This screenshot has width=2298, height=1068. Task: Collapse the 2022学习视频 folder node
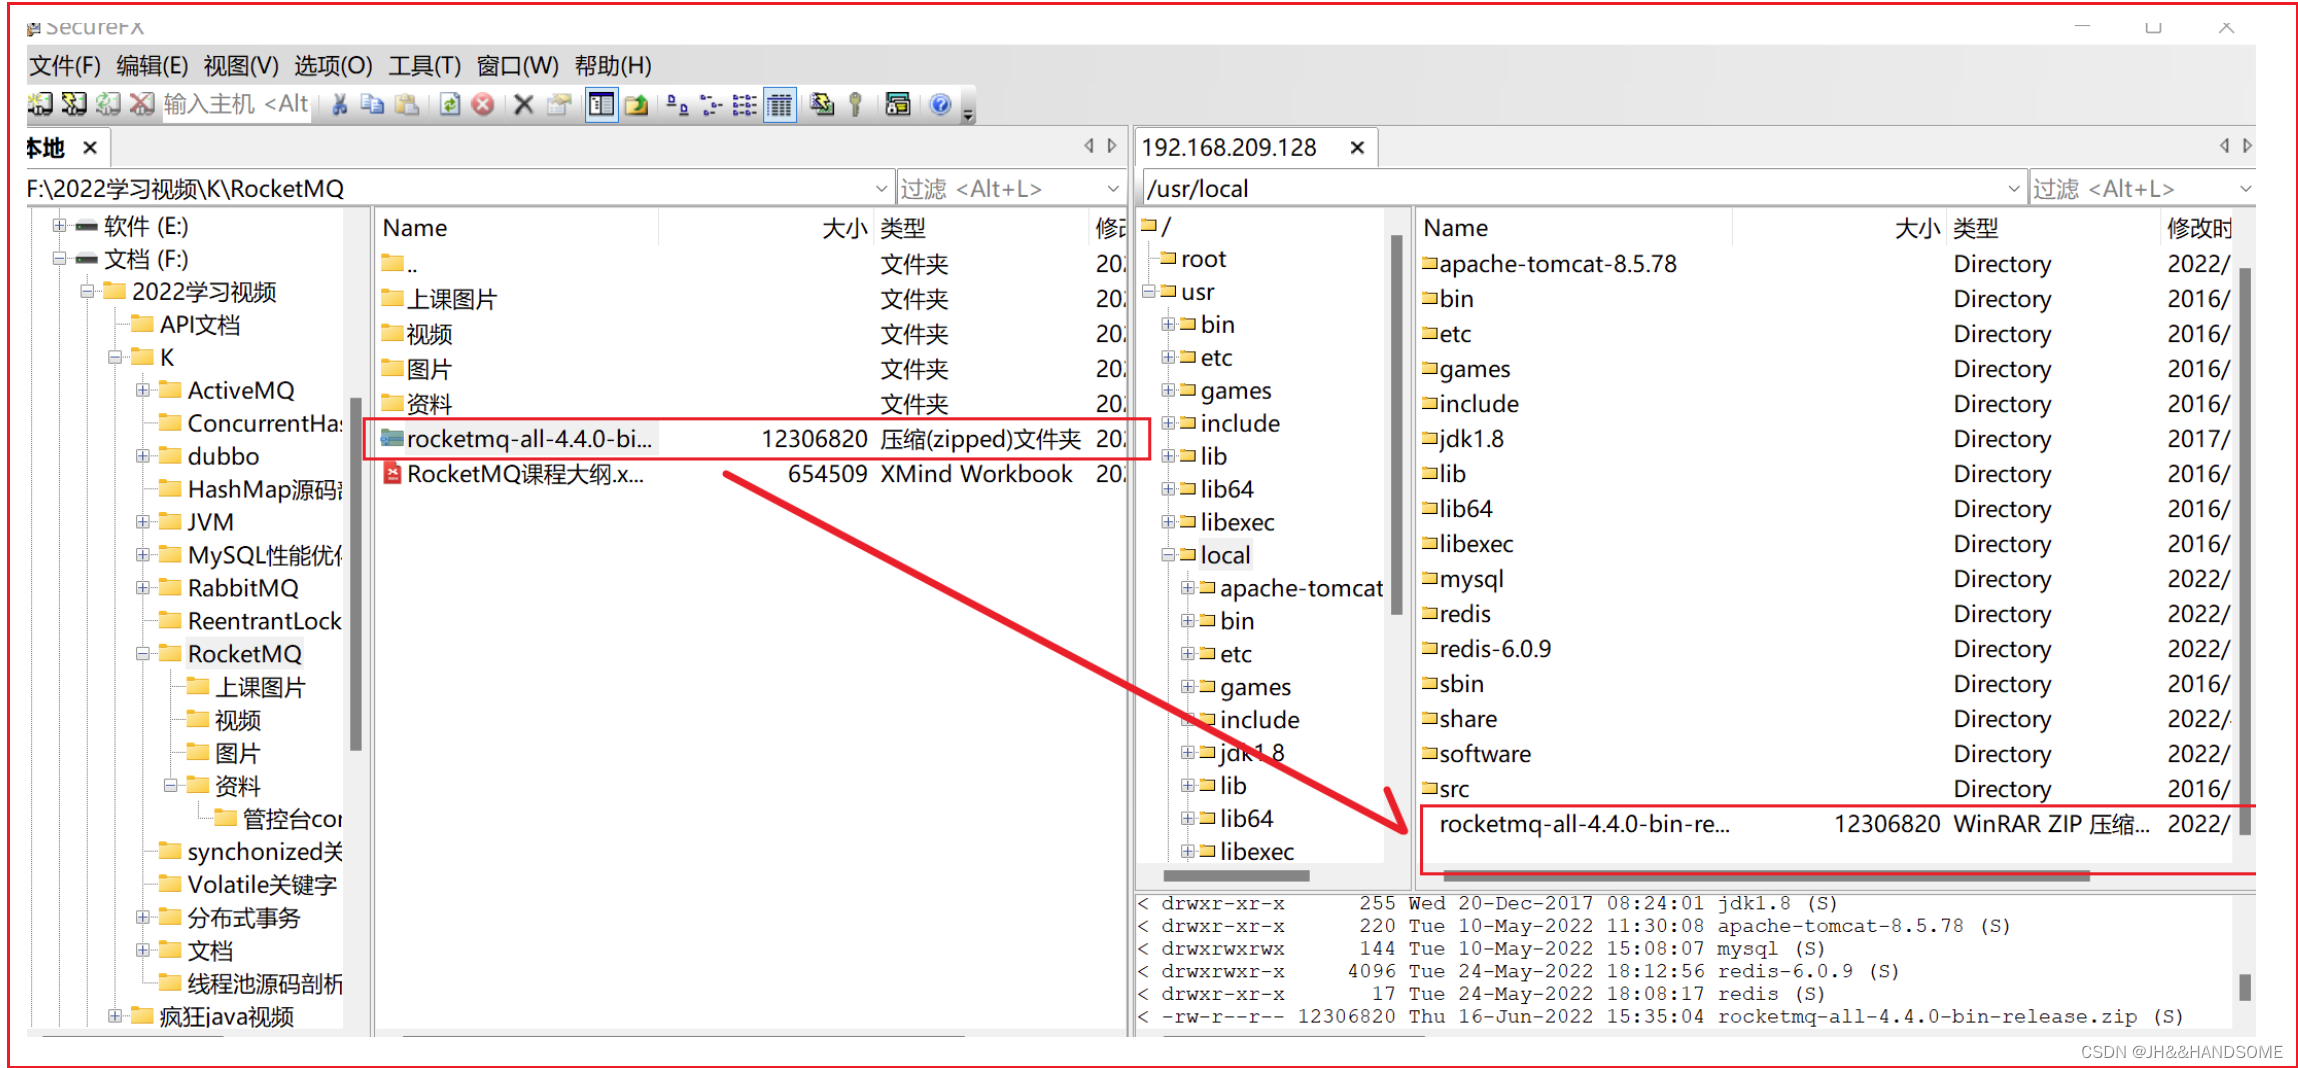pos(87,292)
